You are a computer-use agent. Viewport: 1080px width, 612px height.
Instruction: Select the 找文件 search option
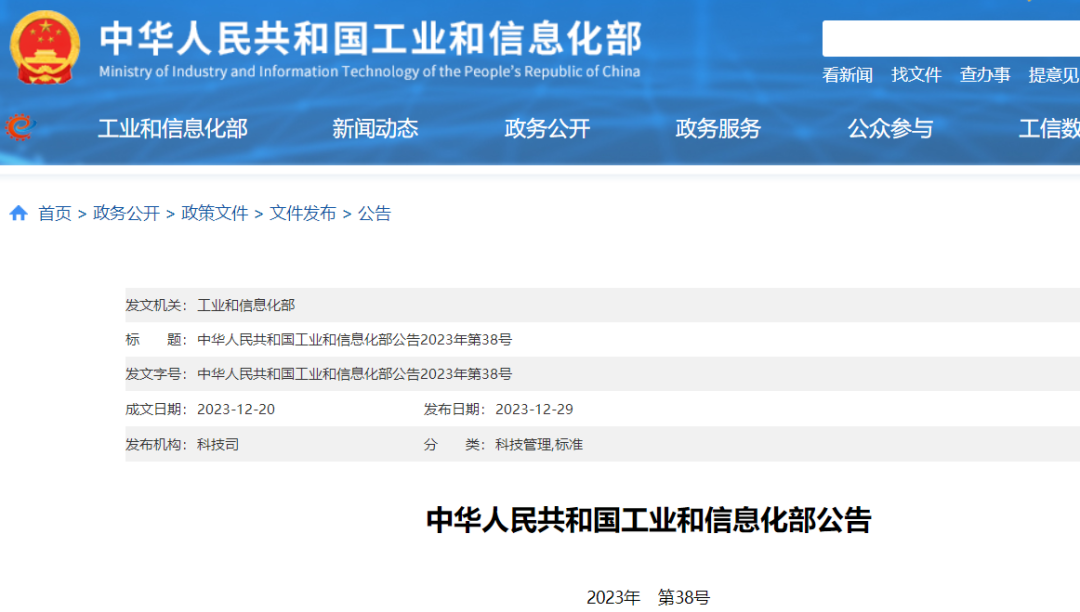click(x=916, y=75)
